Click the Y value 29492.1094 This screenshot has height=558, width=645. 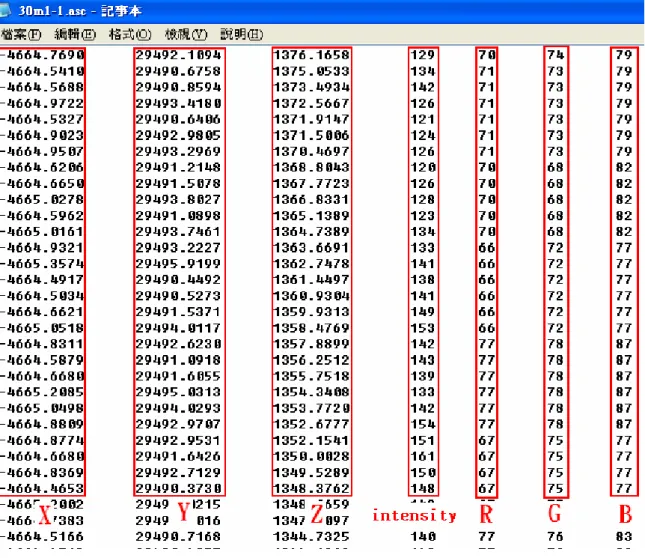(x=179, y=55)
